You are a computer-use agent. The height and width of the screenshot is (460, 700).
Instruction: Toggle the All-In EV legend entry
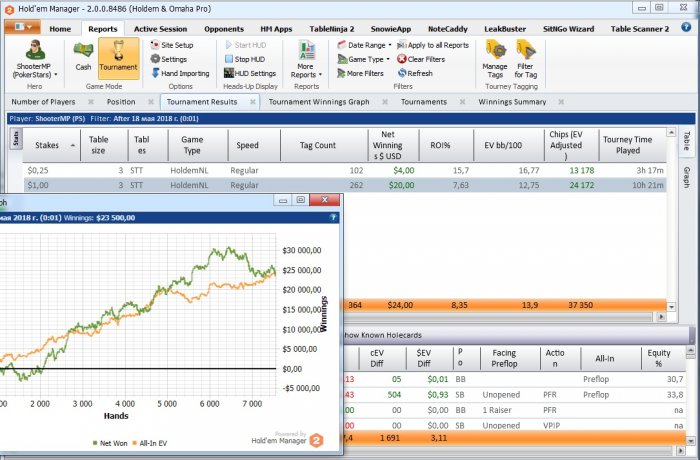150,443
